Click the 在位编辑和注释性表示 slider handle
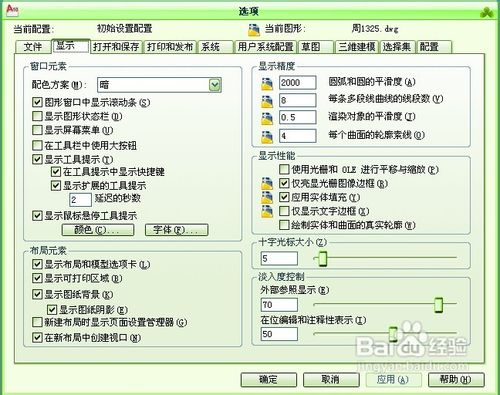This screenshot has width=500, height=395. click(x=393, y=334)
